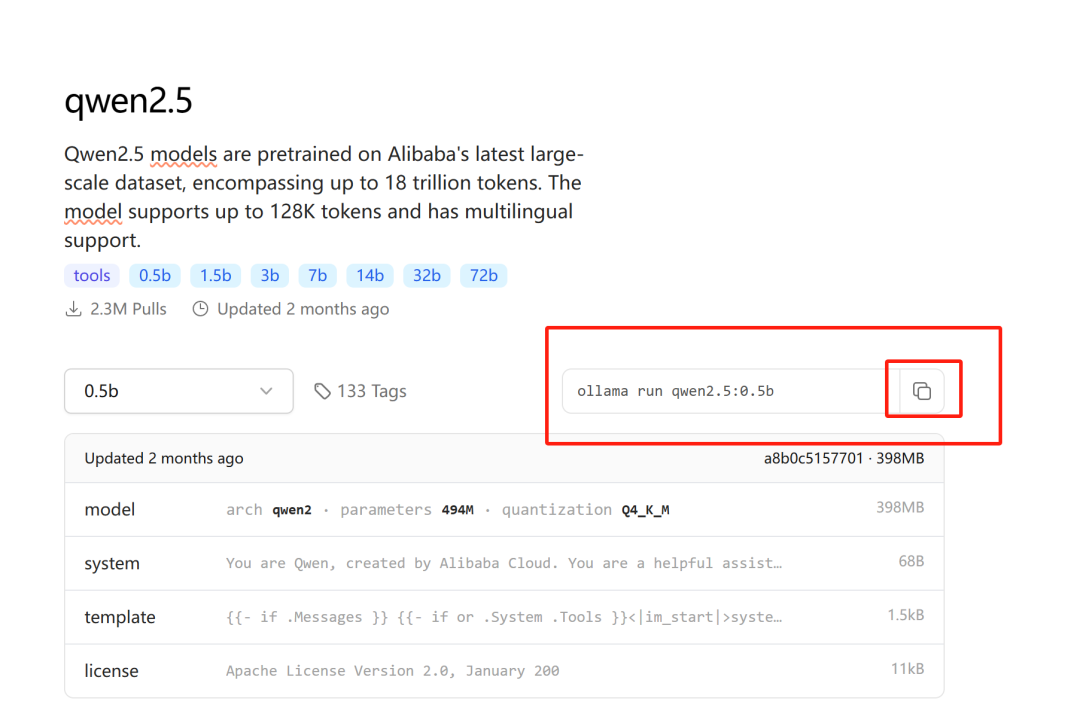
Task: Click the 1.5kB template size
Action: pyautogui.click(x=906, y=615)
